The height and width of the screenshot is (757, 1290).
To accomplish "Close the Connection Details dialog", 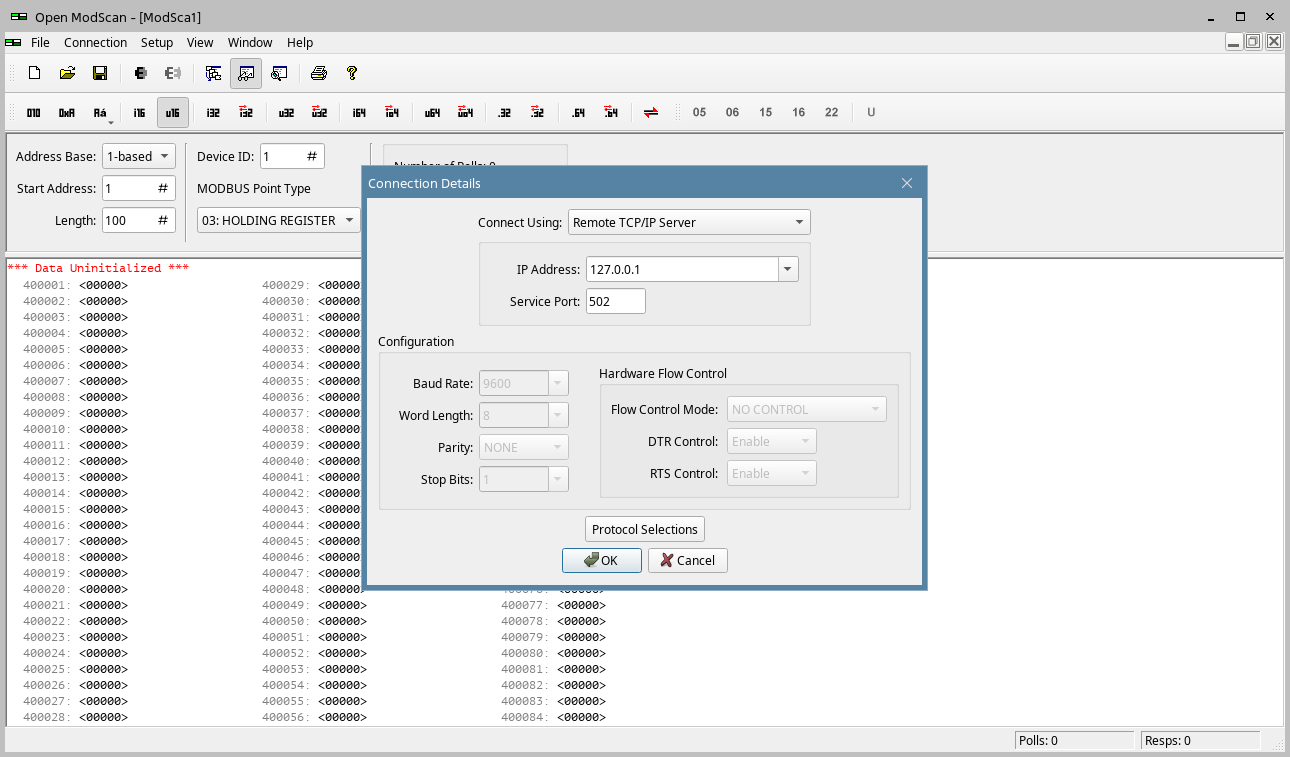I will 907,184.
